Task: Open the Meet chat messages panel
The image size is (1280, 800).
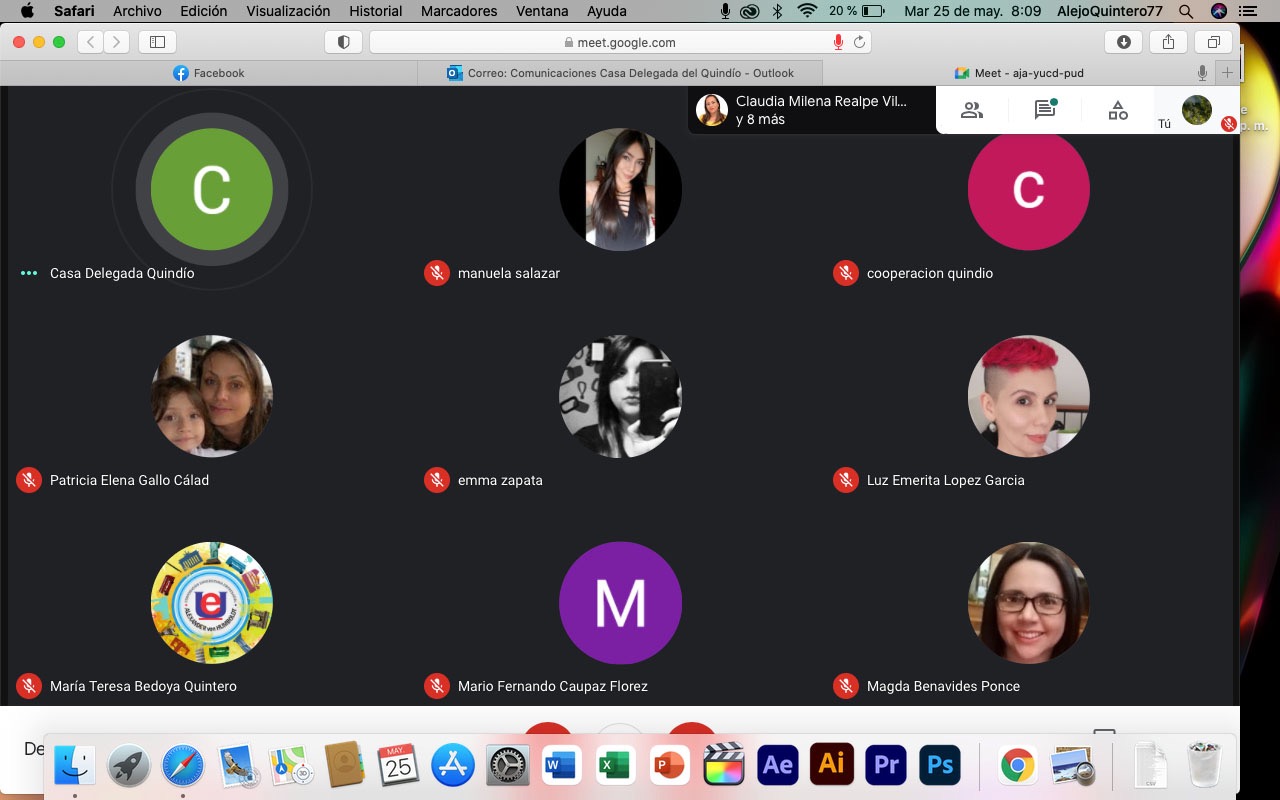Action: [x=1045, y=110]
